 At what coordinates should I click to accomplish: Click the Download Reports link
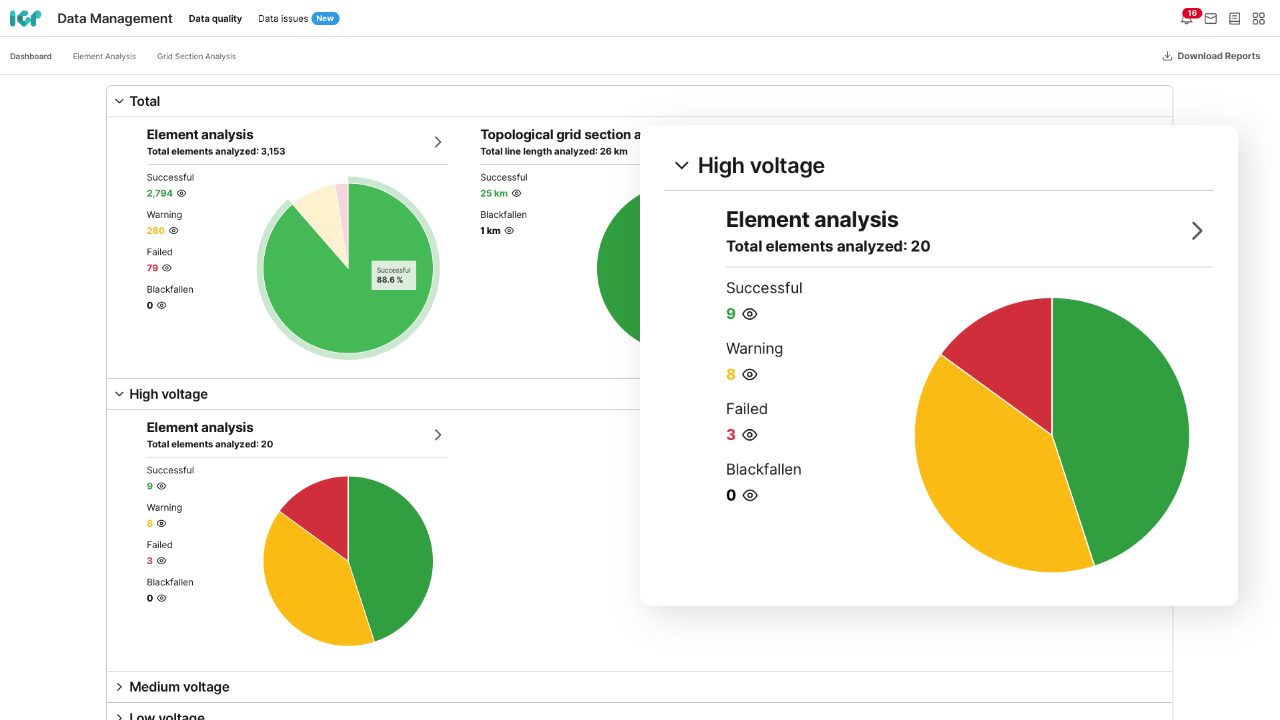[1218, 56]
